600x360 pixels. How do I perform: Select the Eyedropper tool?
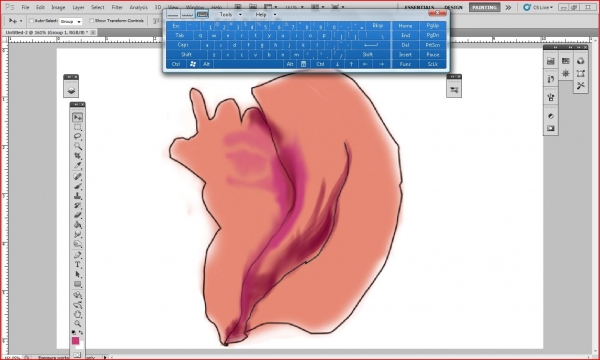pyautogui.click(x=78, y=165)
